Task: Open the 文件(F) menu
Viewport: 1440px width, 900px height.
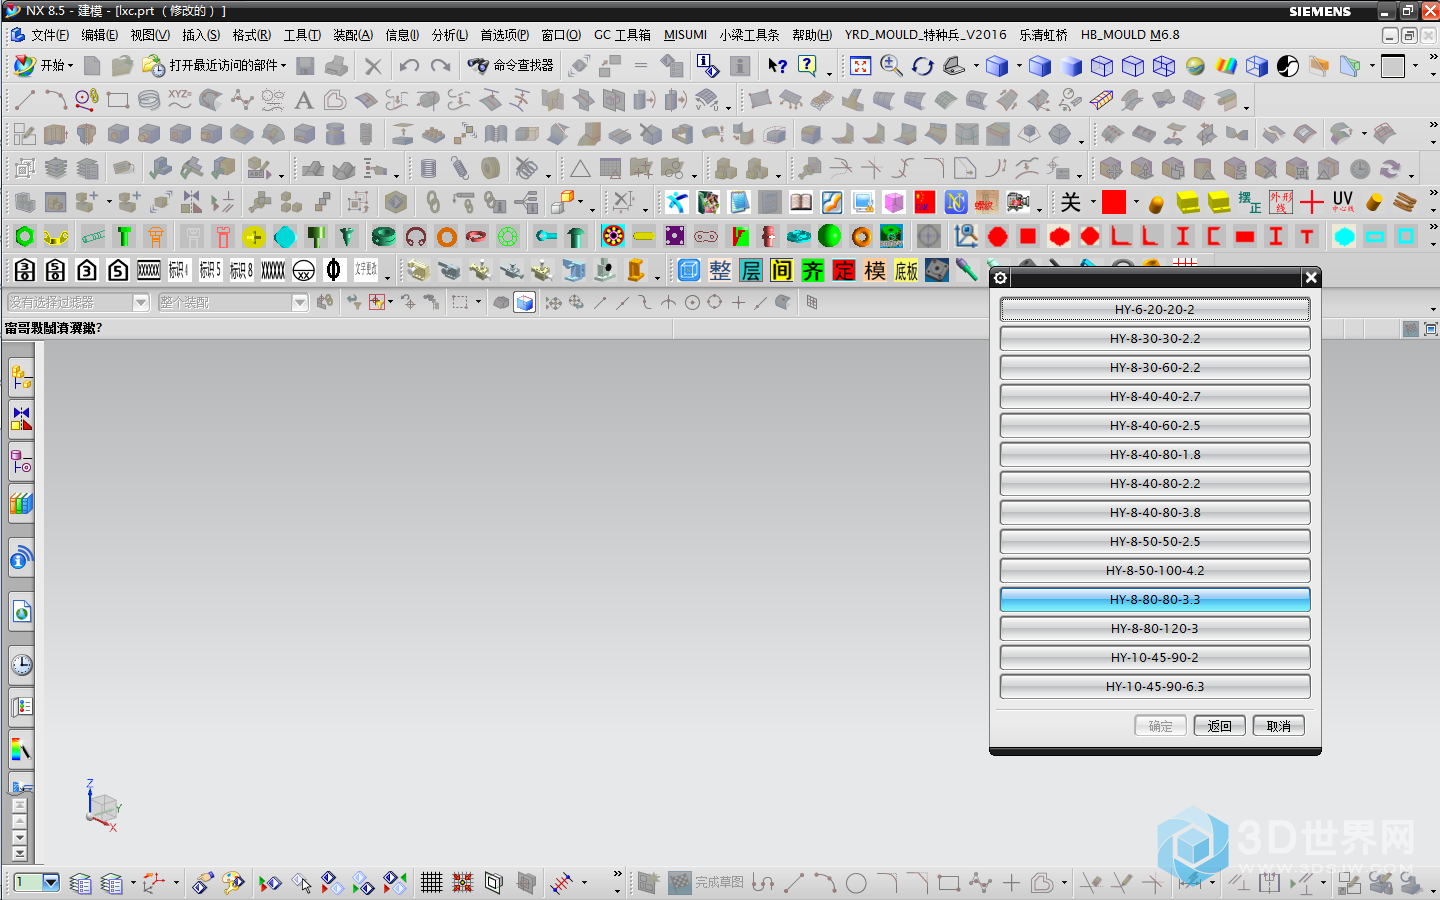Action: pyautogui.click(x=50, y=35)
